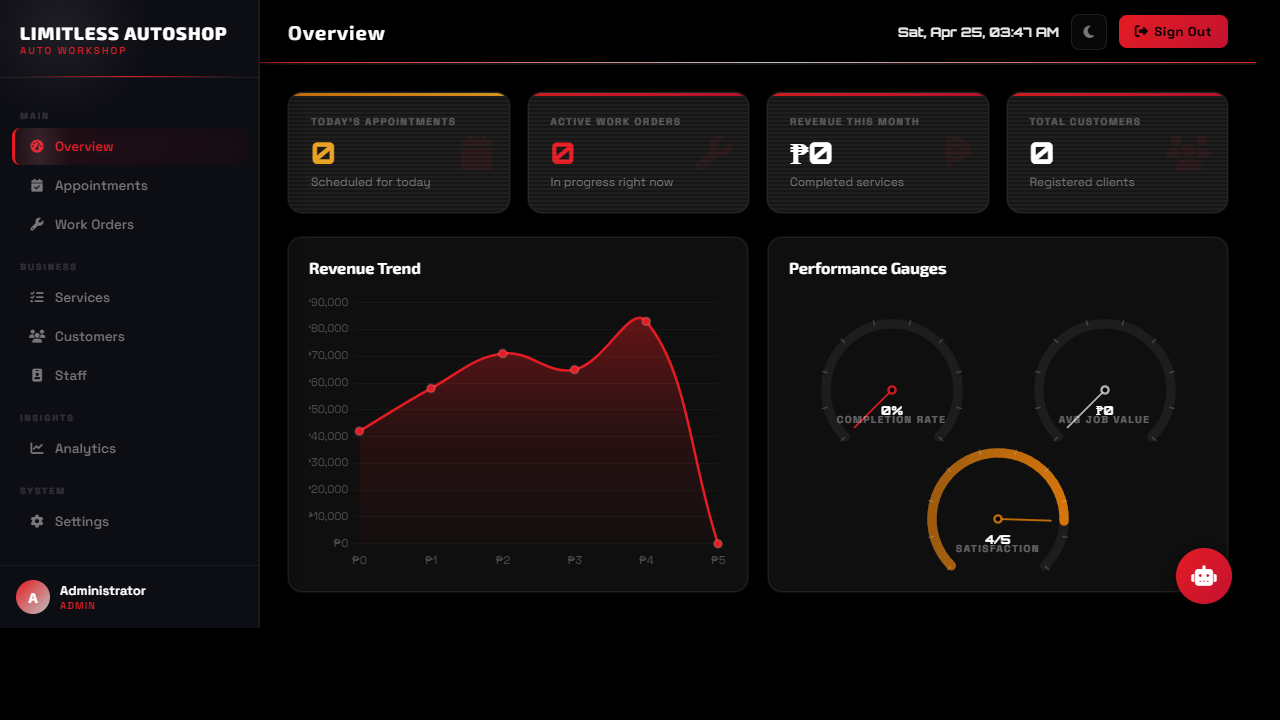Click the 4/5 satisfaction value

998,539
